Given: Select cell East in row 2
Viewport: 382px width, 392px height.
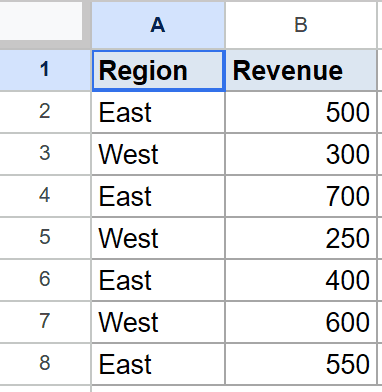Looking at the screenshot, I should [158, 112].
